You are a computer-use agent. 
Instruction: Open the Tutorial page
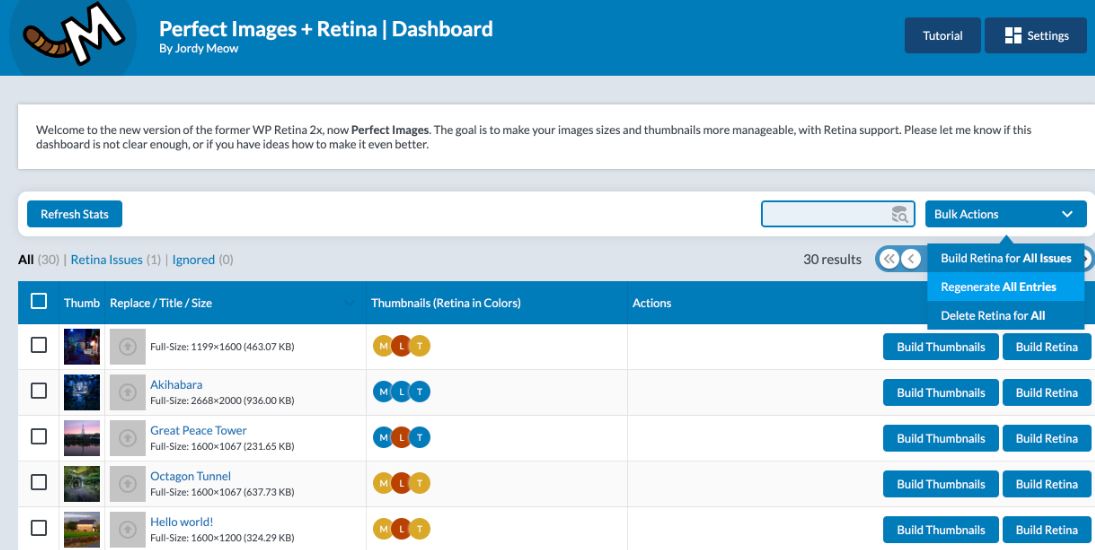tap(942, 36)
